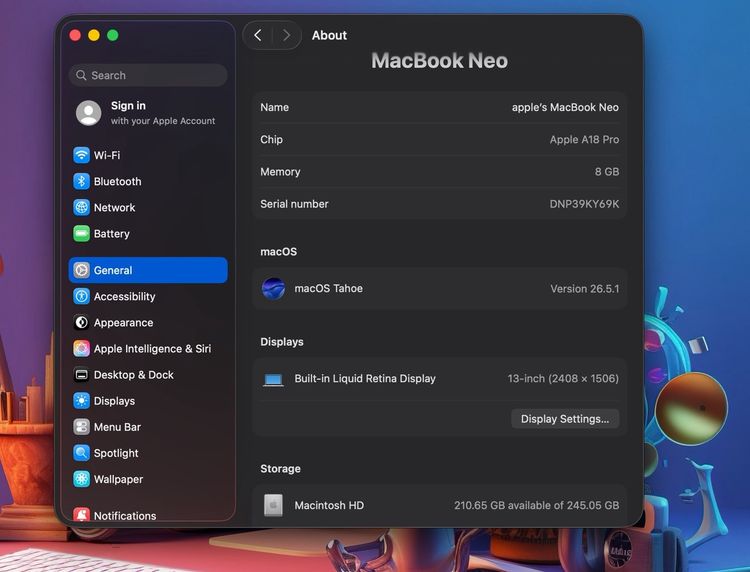Click the macOS section heading
The image size is (750, 572).
point(278,252)
